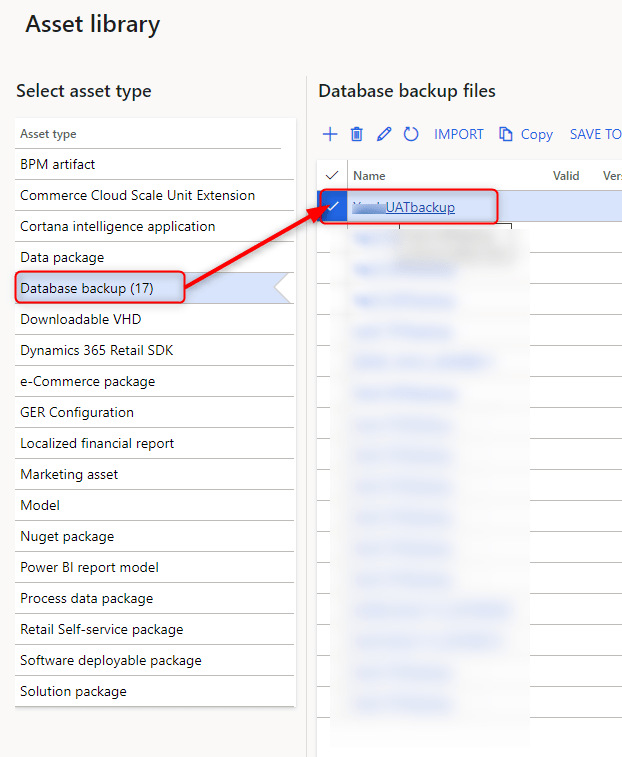The height and width of the screenshot is (757, 622).
Task: Uncheck the selected UATbackup row checkbox
Action: point(333,207)
